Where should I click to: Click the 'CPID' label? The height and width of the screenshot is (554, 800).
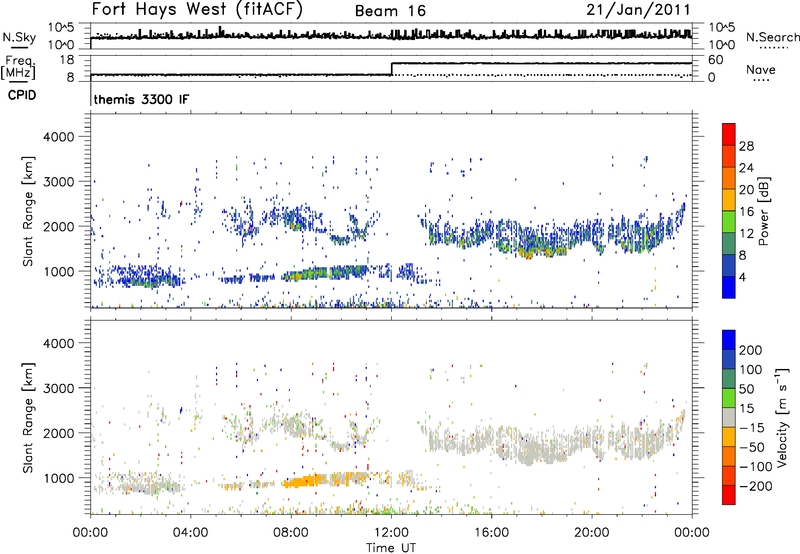click(22, 95)
